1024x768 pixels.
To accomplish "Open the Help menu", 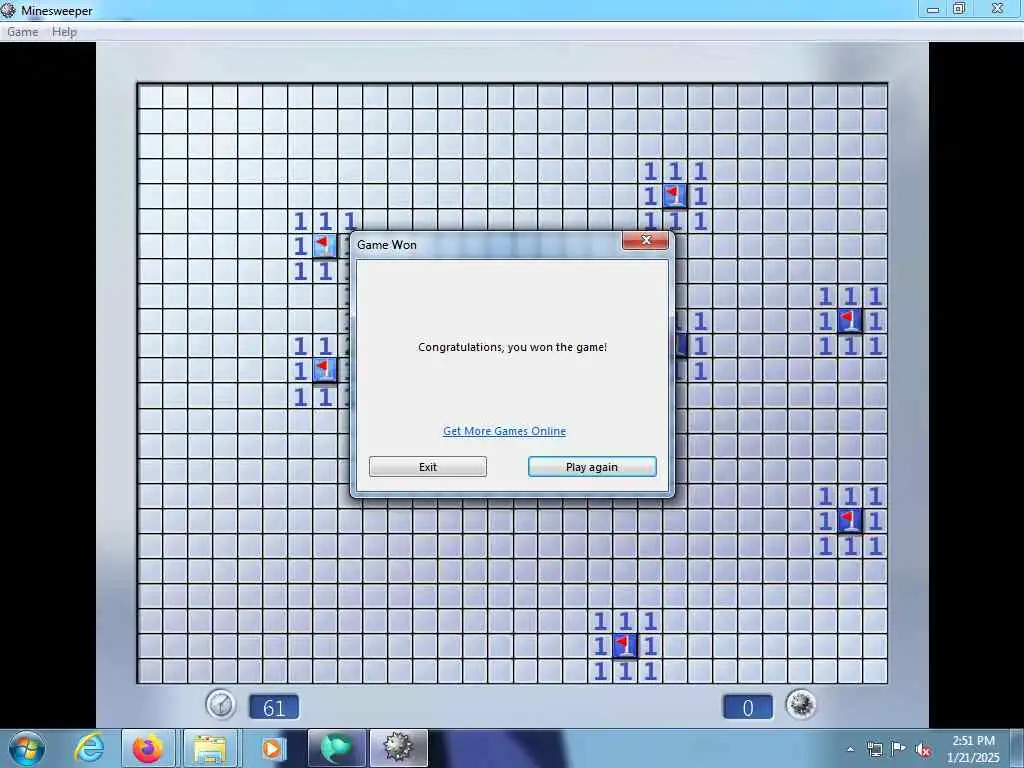I will pyautogui.click(x=64, y=31).
